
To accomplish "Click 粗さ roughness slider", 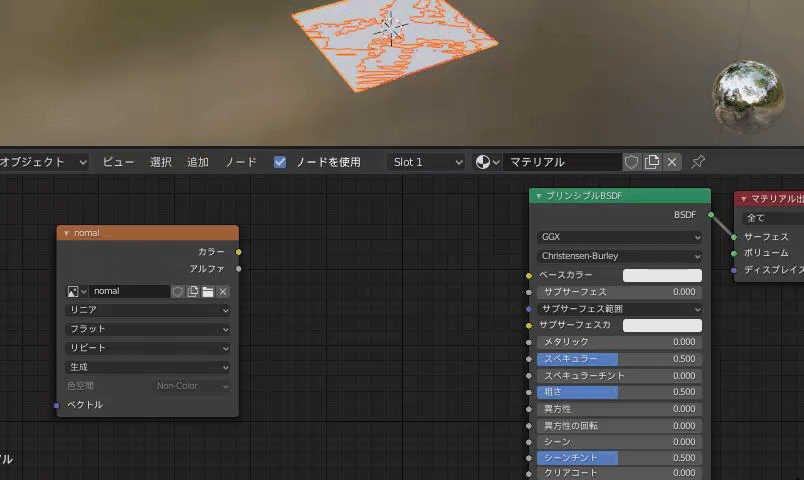I will tap(619, 392).
